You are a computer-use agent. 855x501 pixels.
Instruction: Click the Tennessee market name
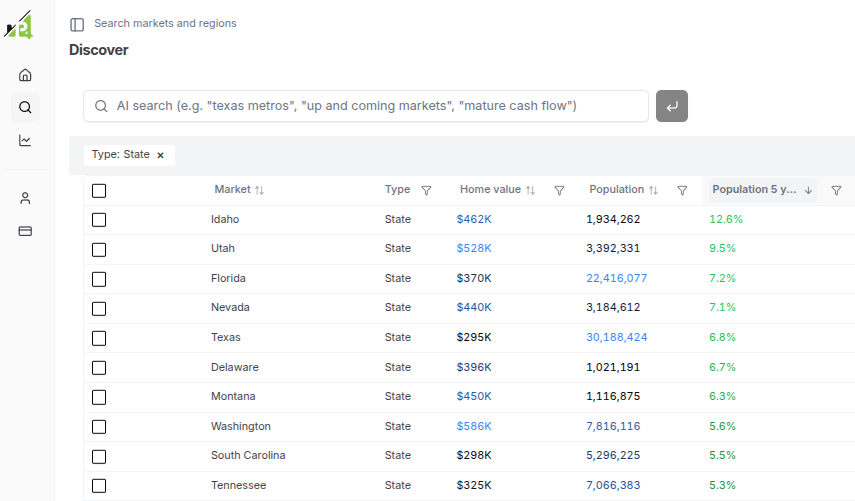tap(238, 485)
